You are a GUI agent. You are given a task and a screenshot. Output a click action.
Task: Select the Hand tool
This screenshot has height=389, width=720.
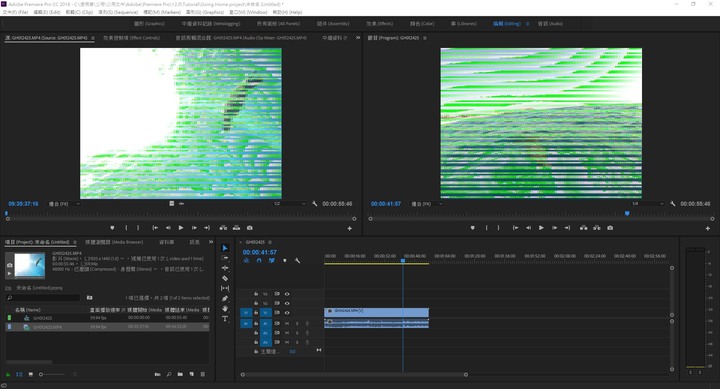[x=225, y=309]
